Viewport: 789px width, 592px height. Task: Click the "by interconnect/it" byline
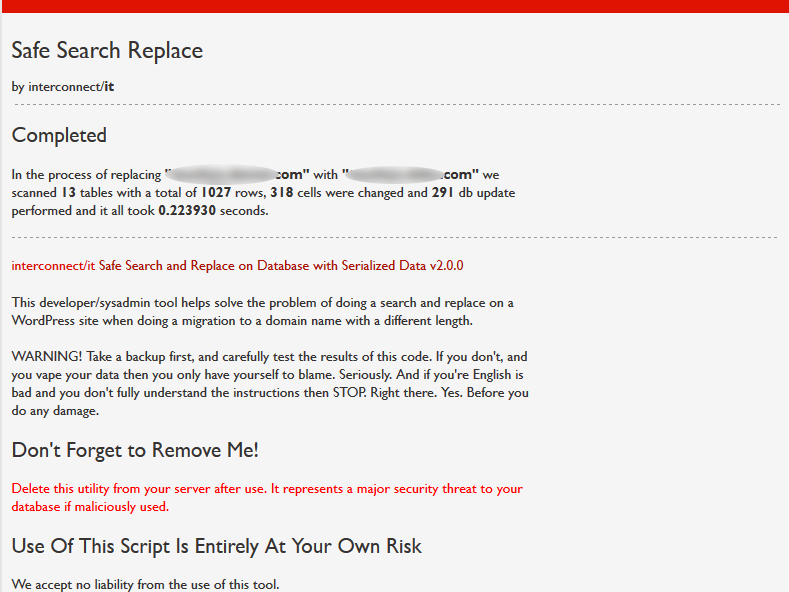tap(63, 87)
